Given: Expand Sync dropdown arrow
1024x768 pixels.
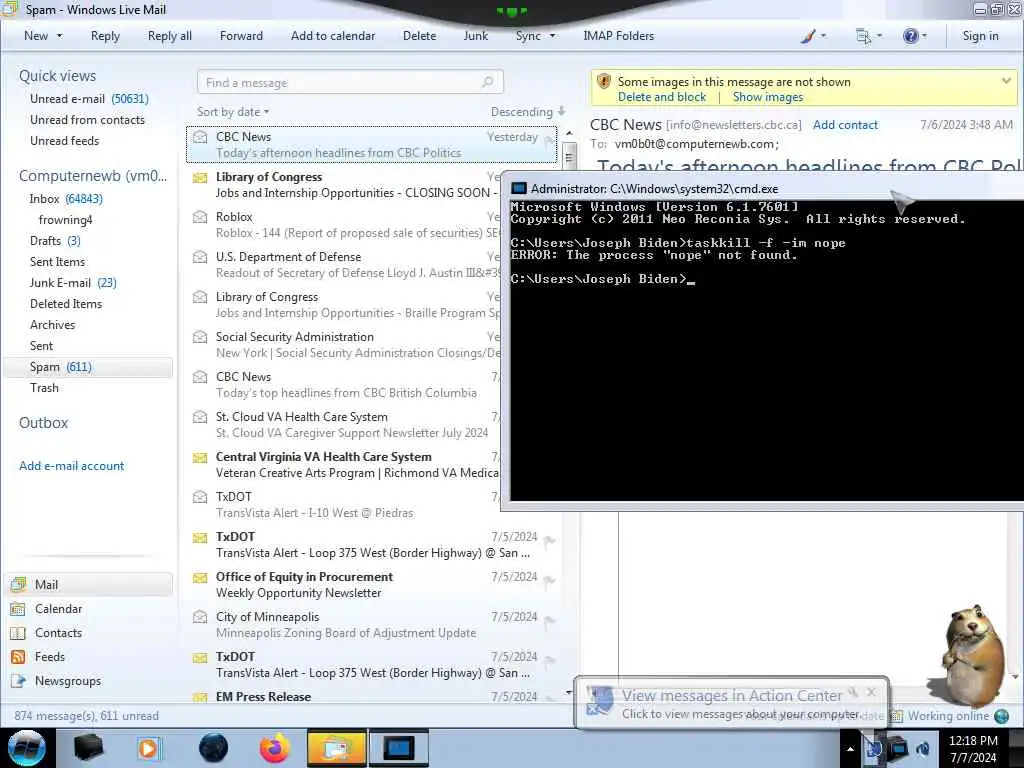Looking at the screenshot, I should (x=552, y=36).
